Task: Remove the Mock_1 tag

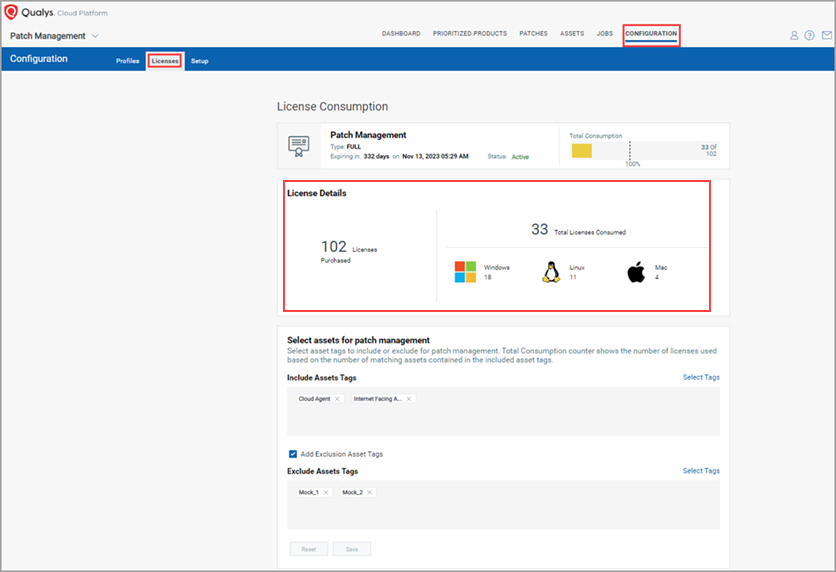Action: [326, 493]
